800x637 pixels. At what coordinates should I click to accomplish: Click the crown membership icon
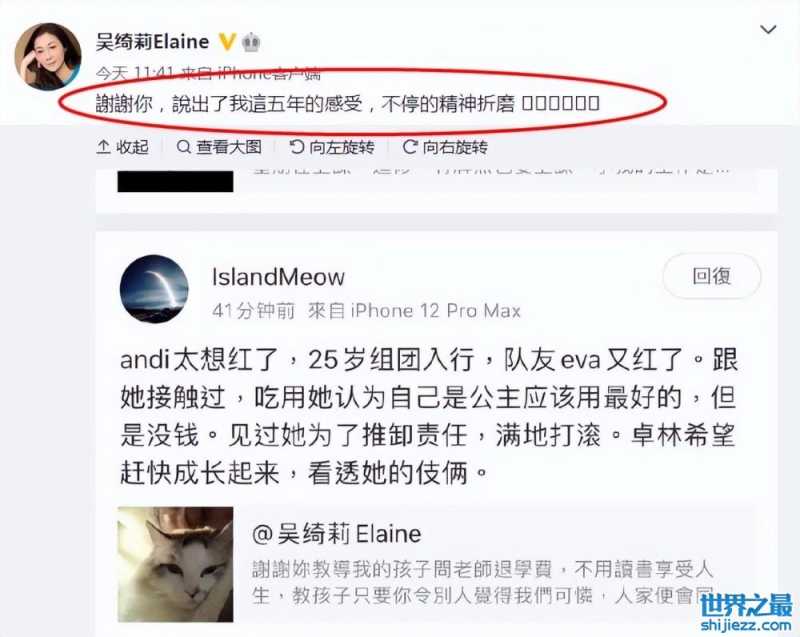point(250,42)
